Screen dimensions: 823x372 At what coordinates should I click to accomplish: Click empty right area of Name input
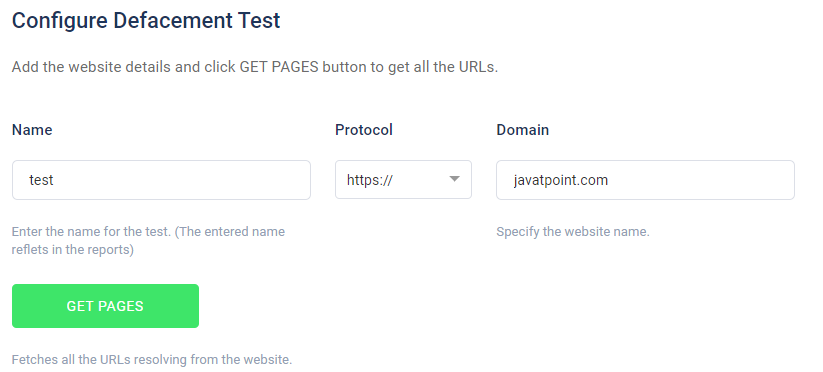click(x=236, y=180)
